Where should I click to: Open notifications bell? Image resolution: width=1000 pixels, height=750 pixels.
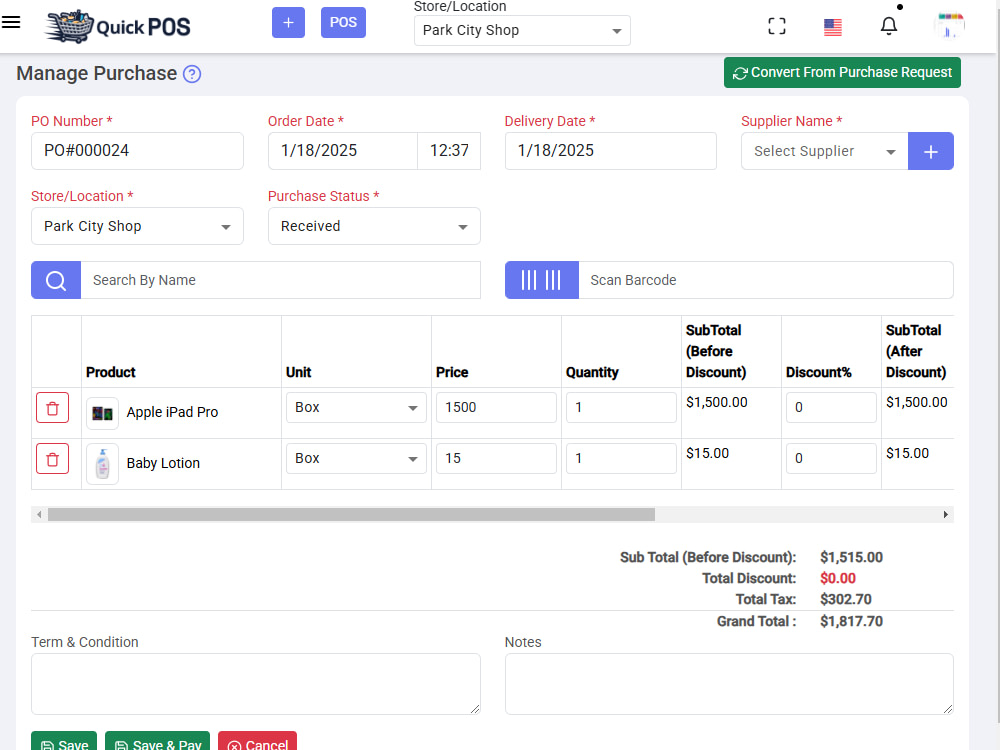click(x=889, y=26)
